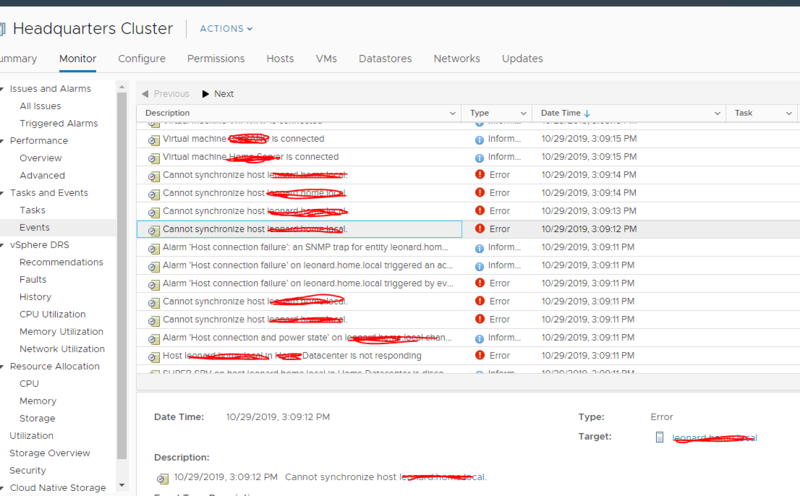Click event icon of 3:09:13 PM row
This screenshot has width=800, height=496.
click(x=154, y=212)
